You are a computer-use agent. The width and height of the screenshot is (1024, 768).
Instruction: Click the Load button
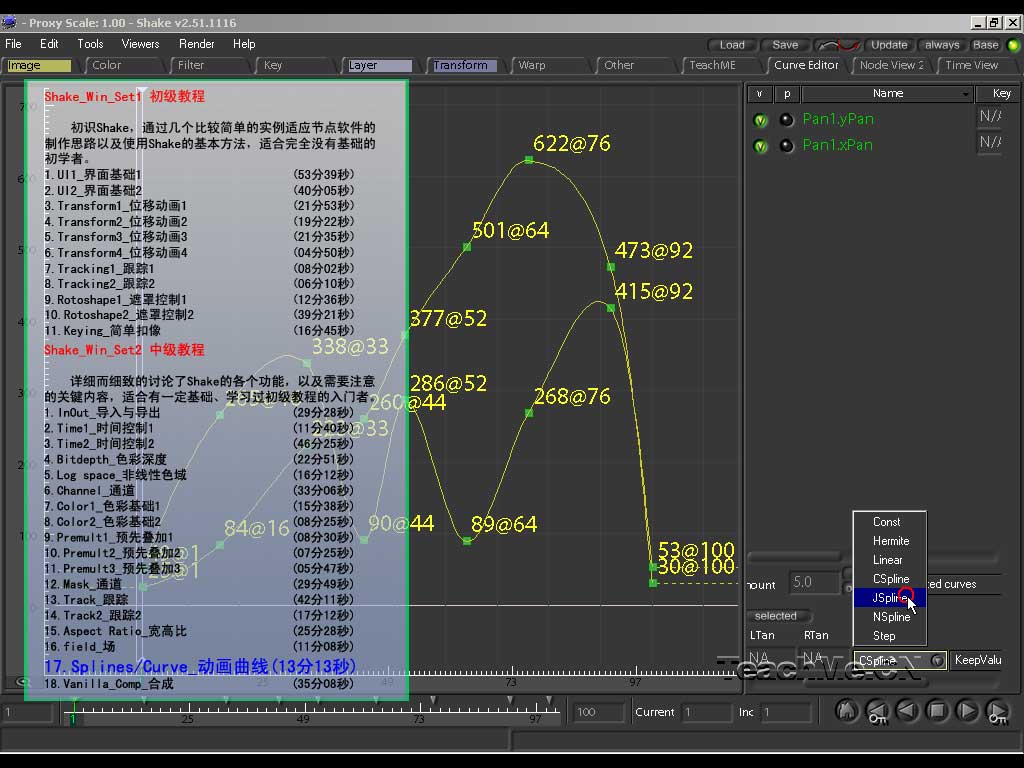pos(732,45)
